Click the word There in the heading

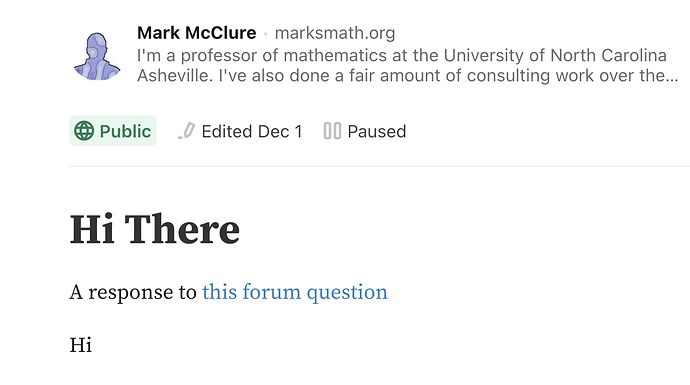coord(182,229)
